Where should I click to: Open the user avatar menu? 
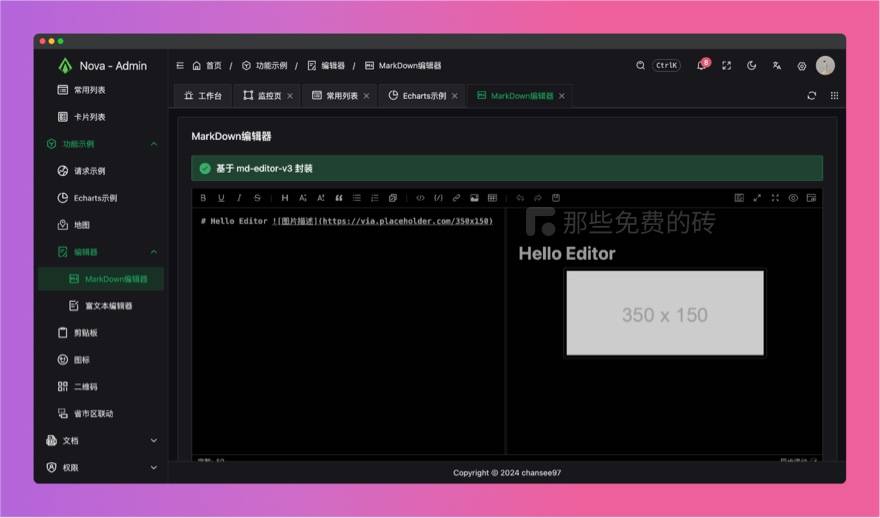coord(825,66)
